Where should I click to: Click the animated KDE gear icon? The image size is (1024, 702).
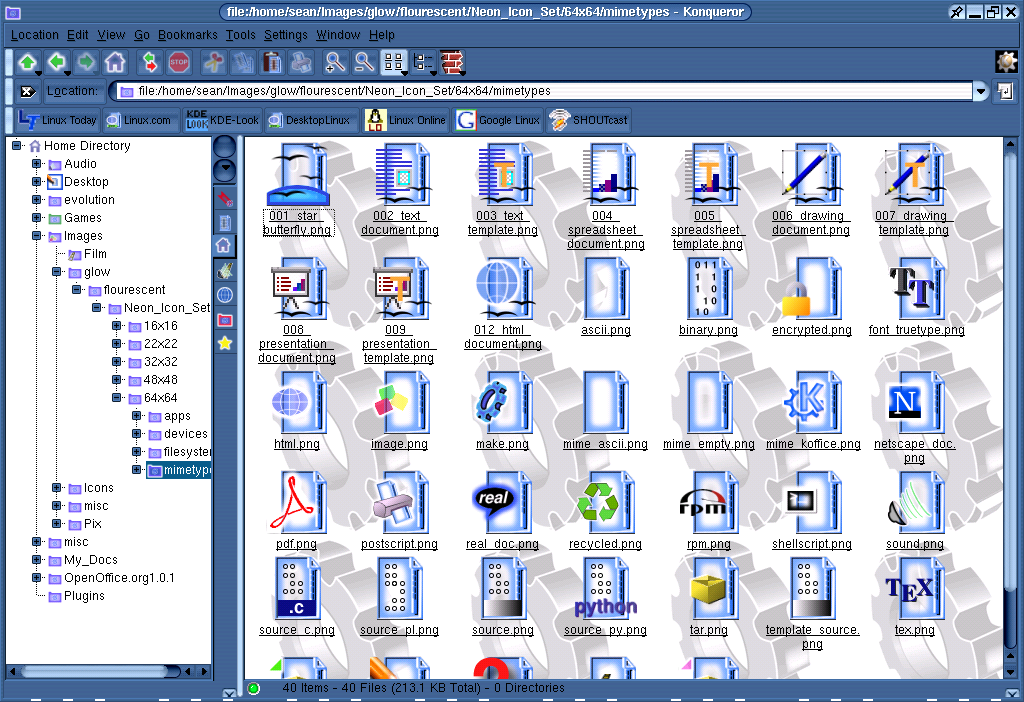coord(1006,62)
